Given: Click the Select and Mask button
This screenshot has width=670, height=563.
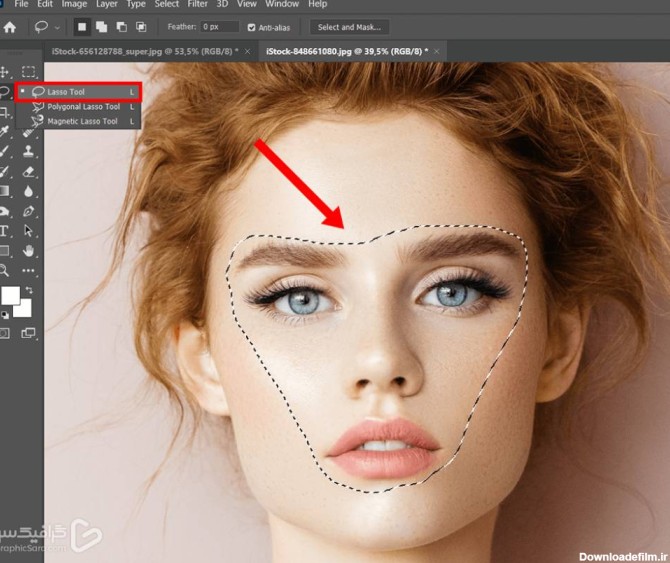Looking at the screenshot, I should tap(348, 27).
